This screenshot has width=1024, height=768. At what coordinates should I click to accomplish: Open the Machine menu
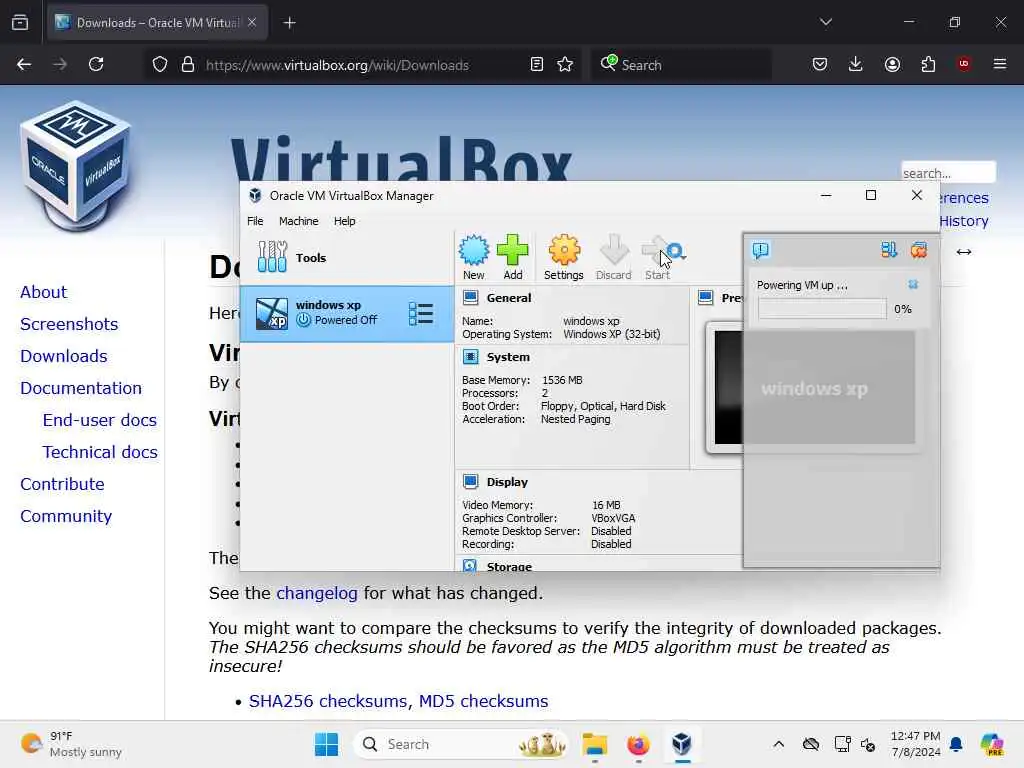point(298,221)
